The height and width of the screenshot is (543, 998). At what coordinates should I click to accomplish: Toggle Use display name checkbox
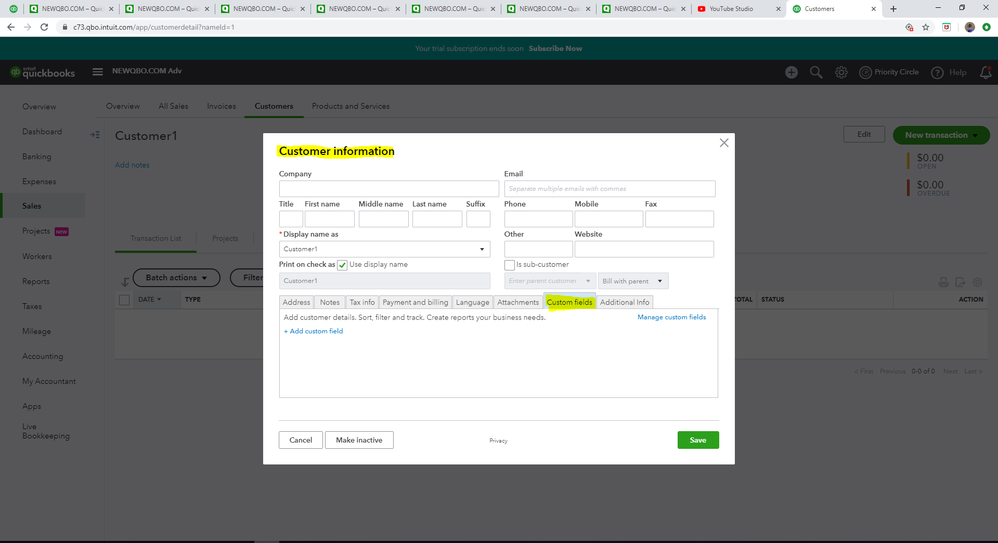tap(342, 265)
